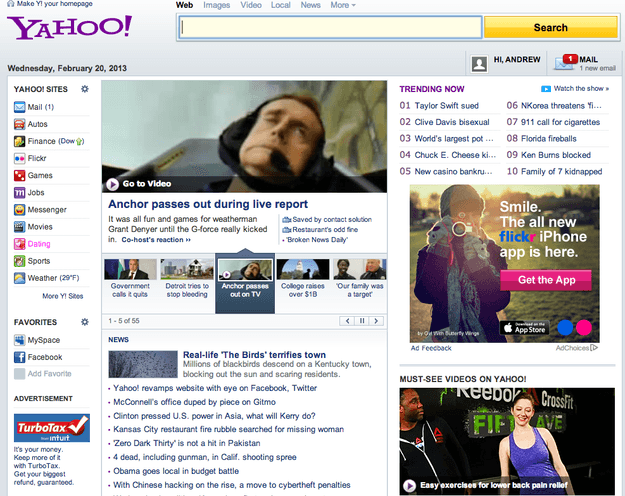Select the Web search tab

pos(185,5)
